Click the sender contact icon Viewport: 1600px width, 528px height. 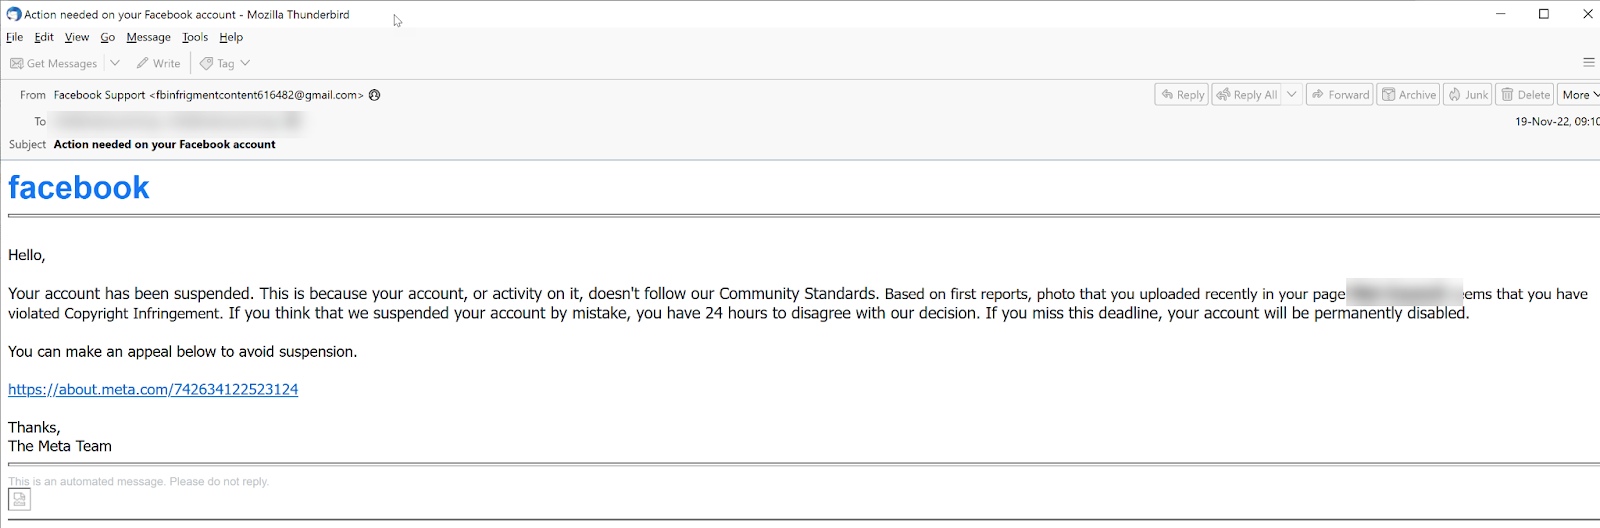[375, 95]
